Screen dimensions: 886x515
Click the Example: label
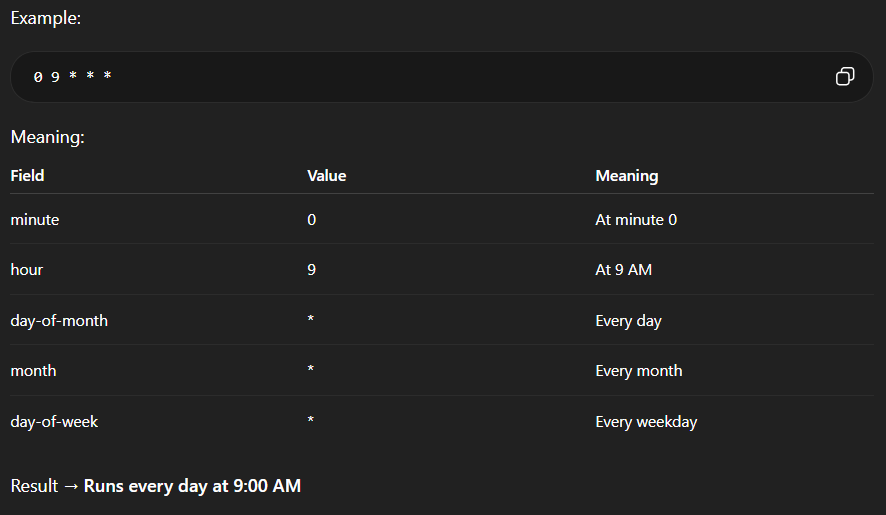[x=46, y=19]
